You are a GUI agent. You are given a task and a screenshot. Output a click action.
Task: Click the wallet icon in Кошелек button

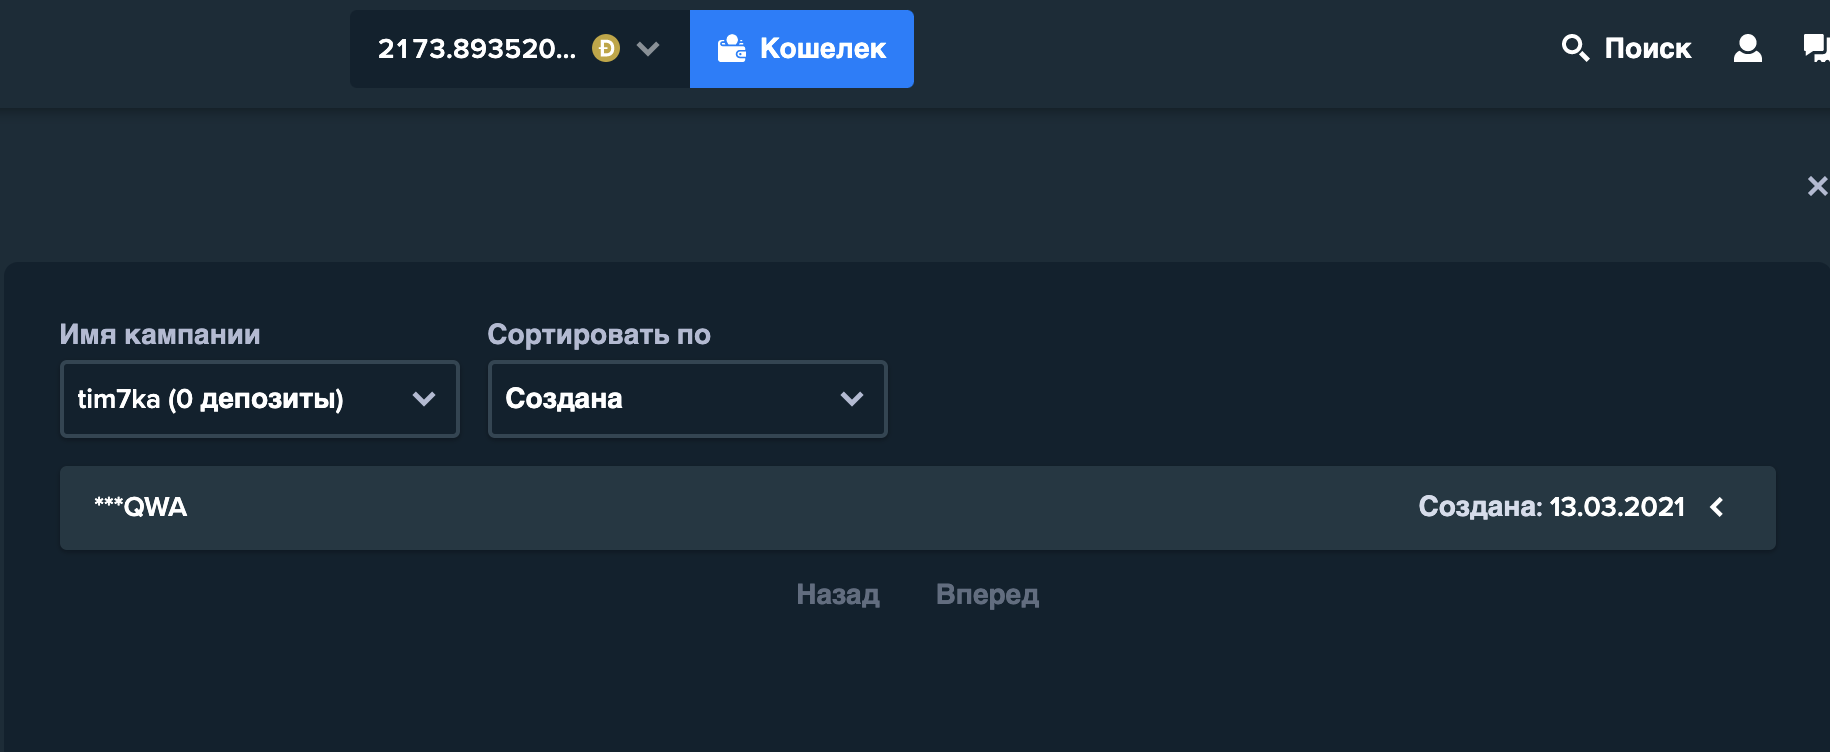coord(732,48)
